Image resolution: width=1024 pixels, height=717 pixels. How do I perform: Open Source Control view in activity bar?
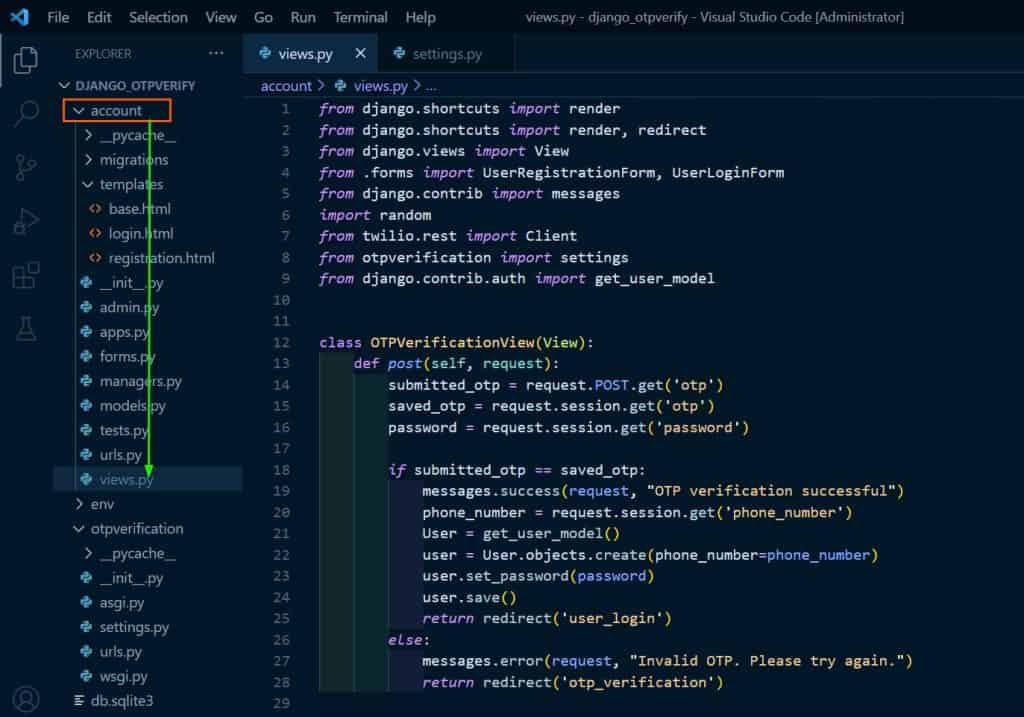pos(25,167)
